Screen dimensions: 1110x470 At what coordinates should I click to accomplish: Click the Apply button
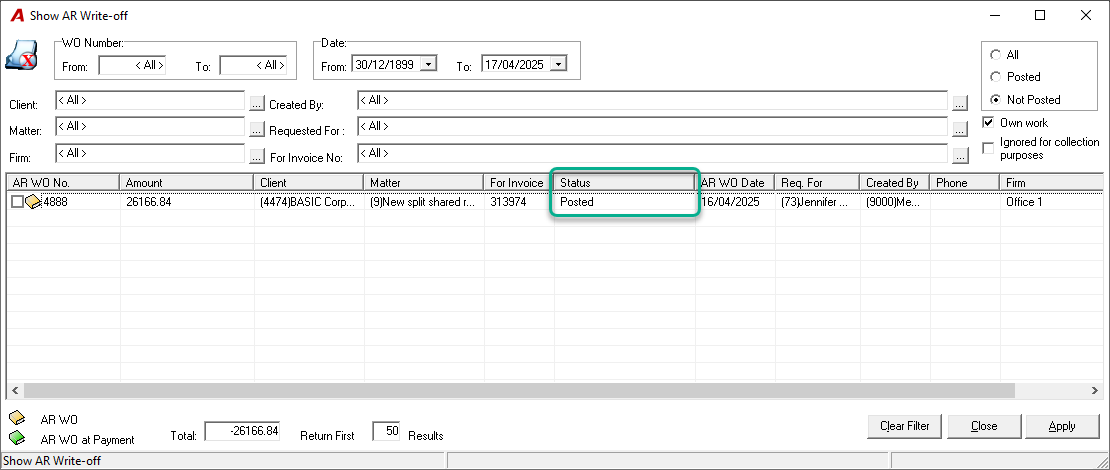1062,426
